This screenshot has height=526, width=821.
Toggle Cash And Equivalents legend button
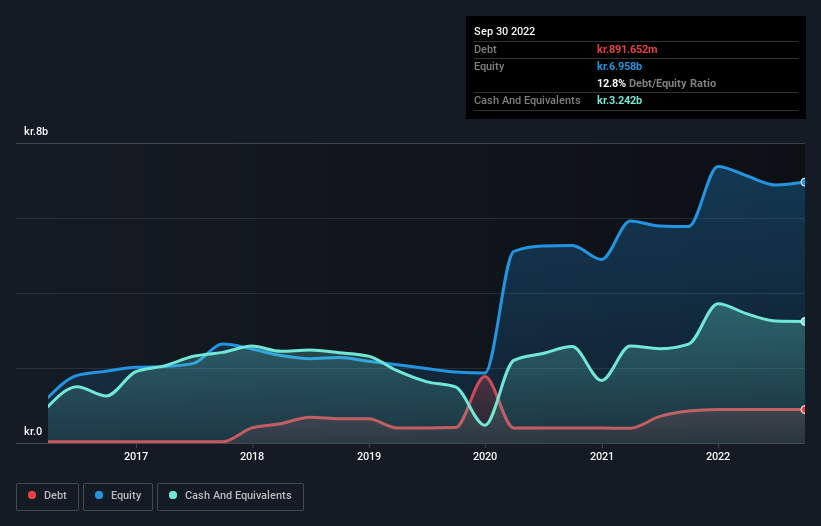[x=230, y=496]
